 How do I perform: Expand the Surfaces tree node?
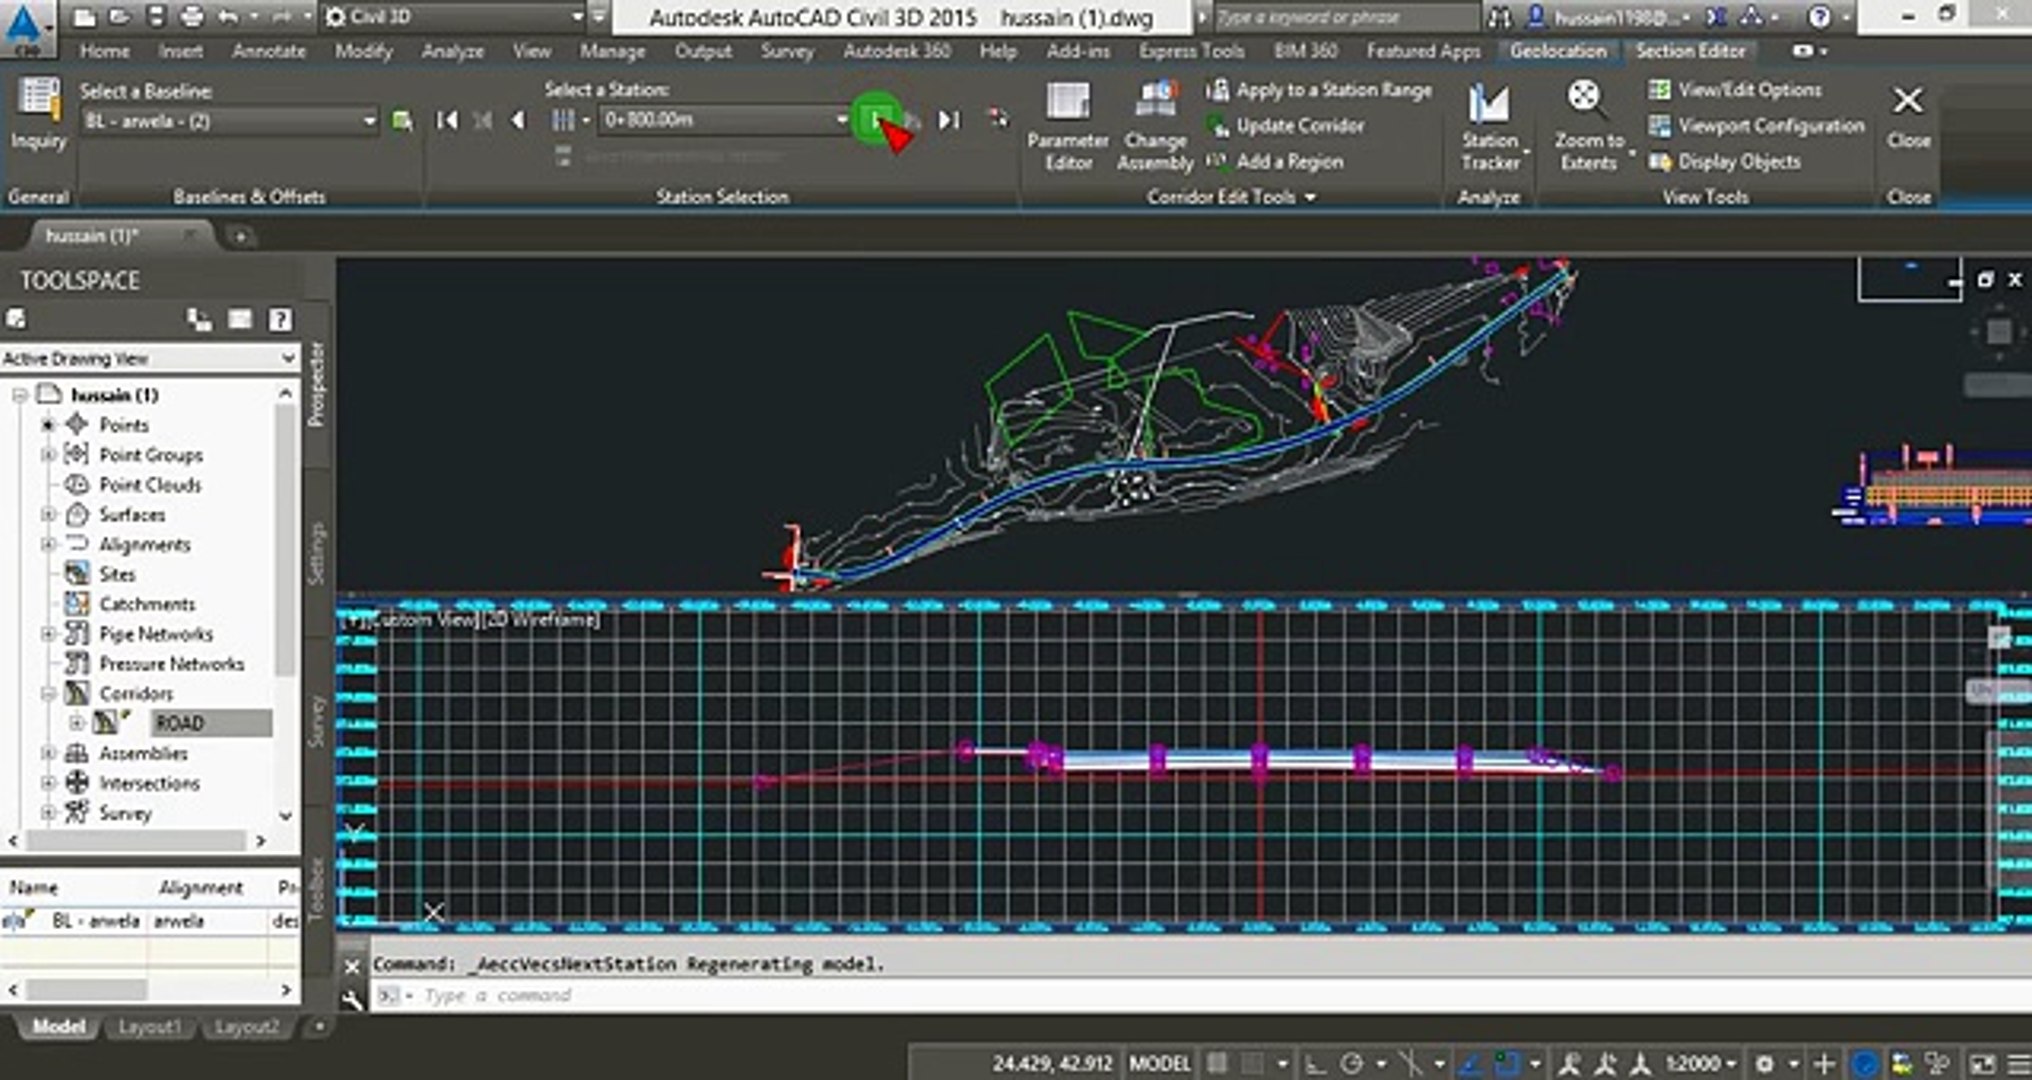tap(47, 515)
